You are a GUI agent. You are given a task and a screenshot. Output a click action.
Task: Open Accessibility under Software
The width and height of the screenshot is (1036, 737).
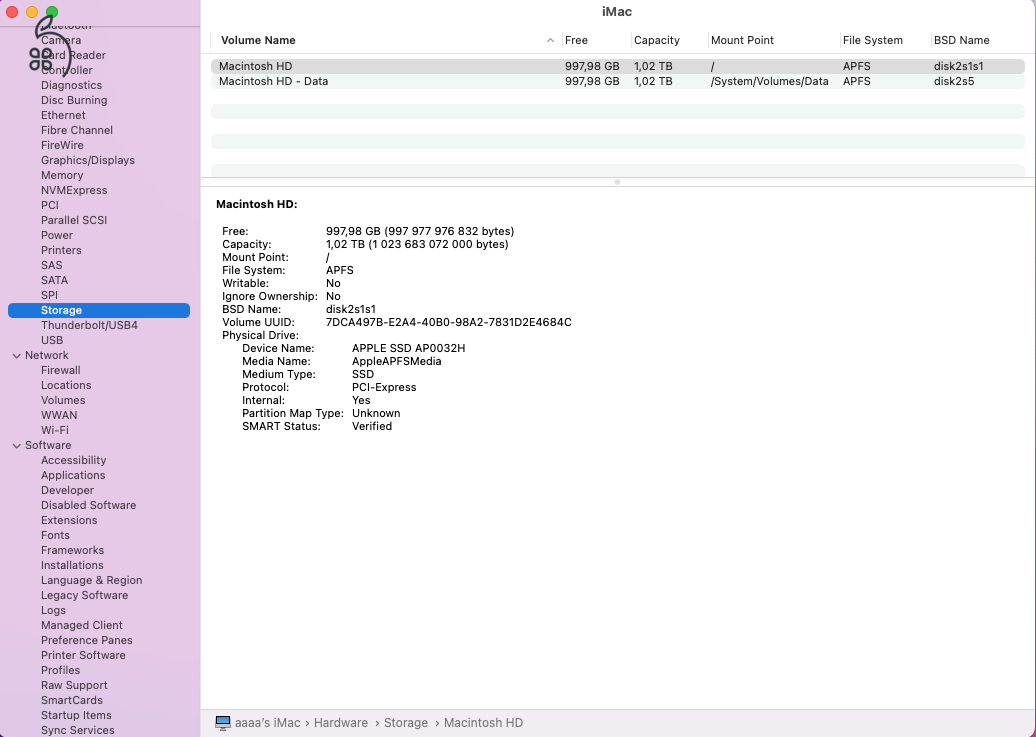point(73,460)
